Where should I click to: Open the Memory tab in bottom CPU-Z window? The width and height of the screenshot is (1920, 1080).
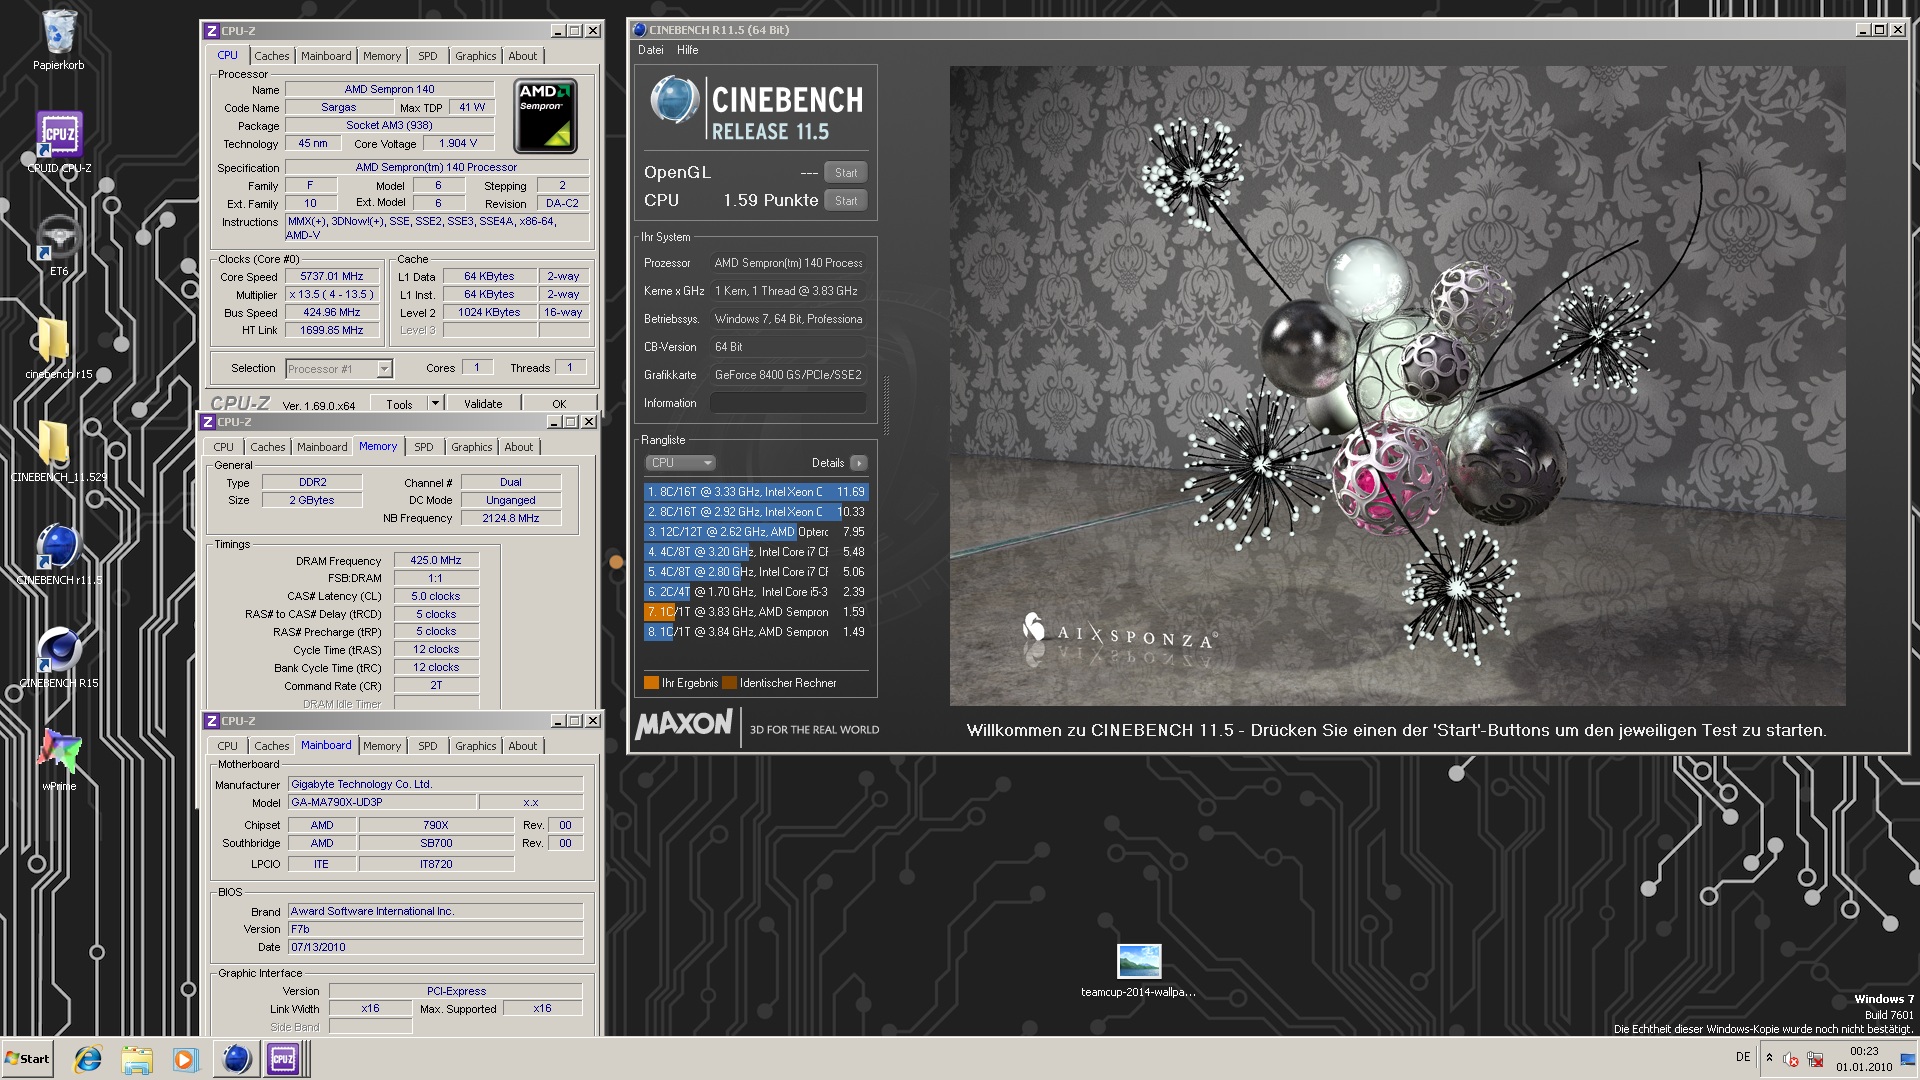click(382, 746)
